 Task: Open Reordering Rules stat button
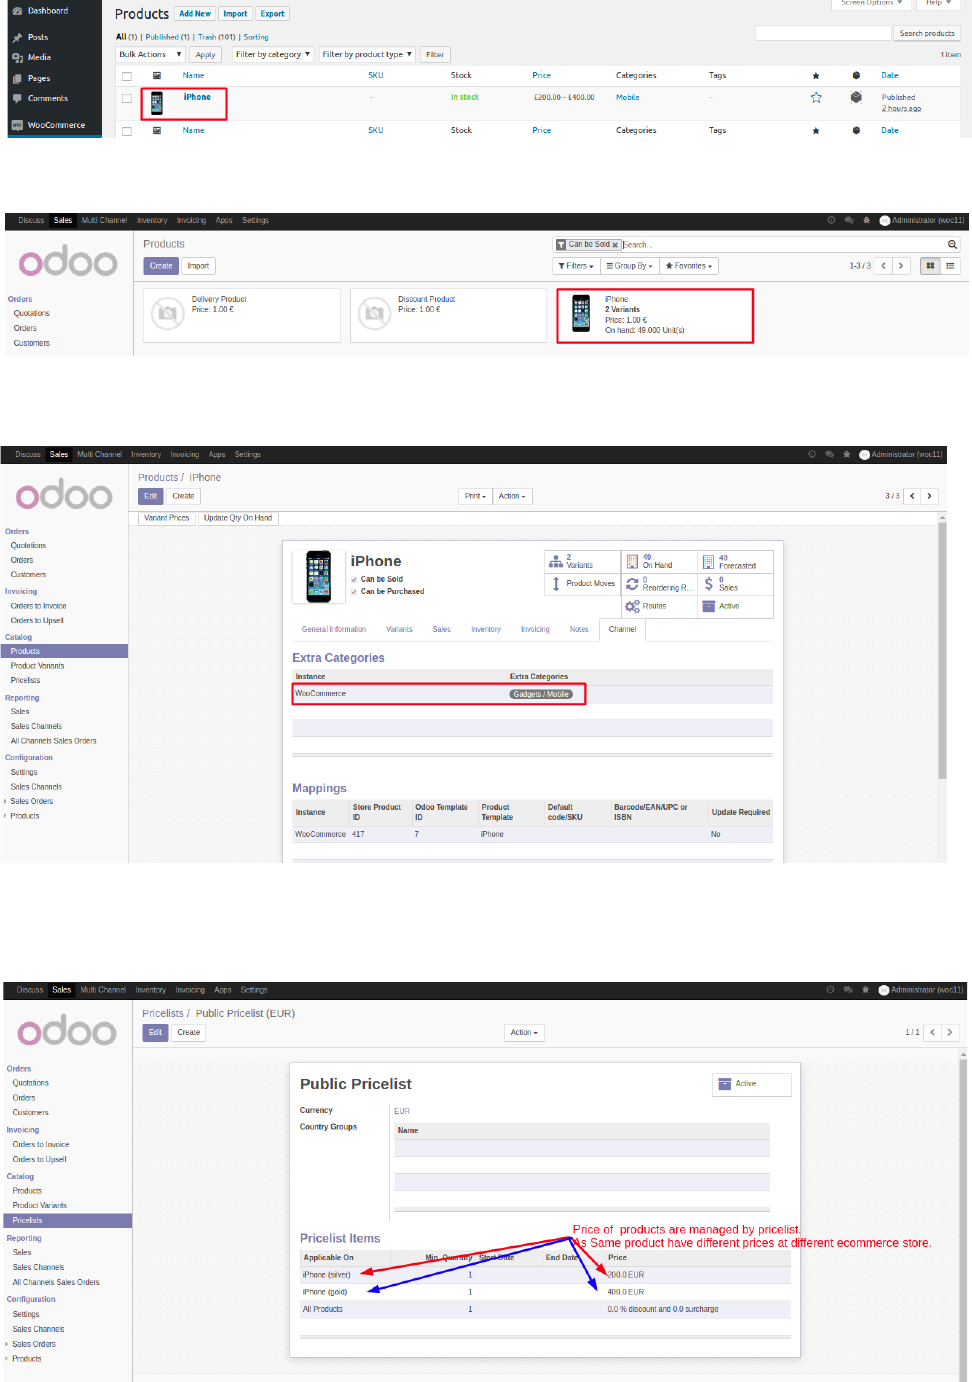tap(659, 583)
